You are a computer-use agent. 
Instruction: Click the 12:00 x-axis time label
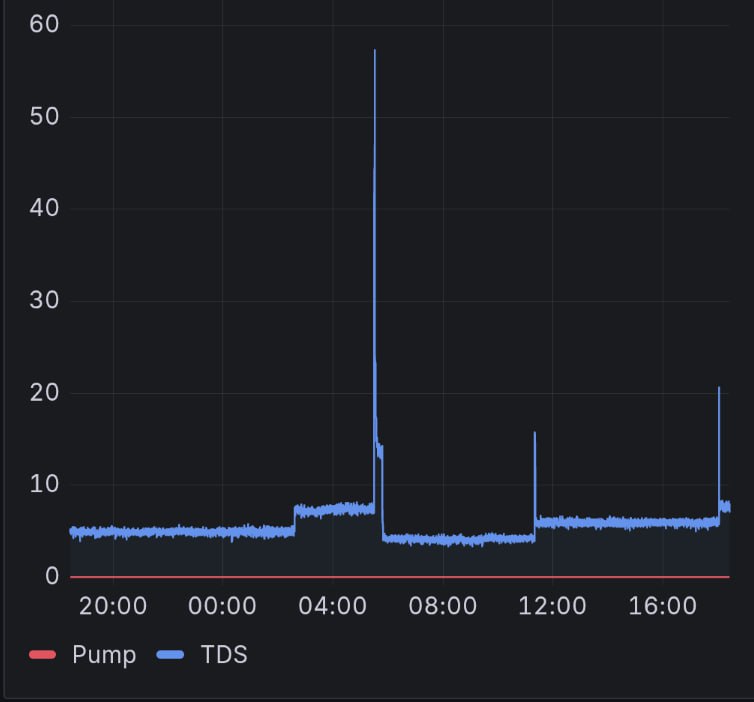(x=553, y=606)
